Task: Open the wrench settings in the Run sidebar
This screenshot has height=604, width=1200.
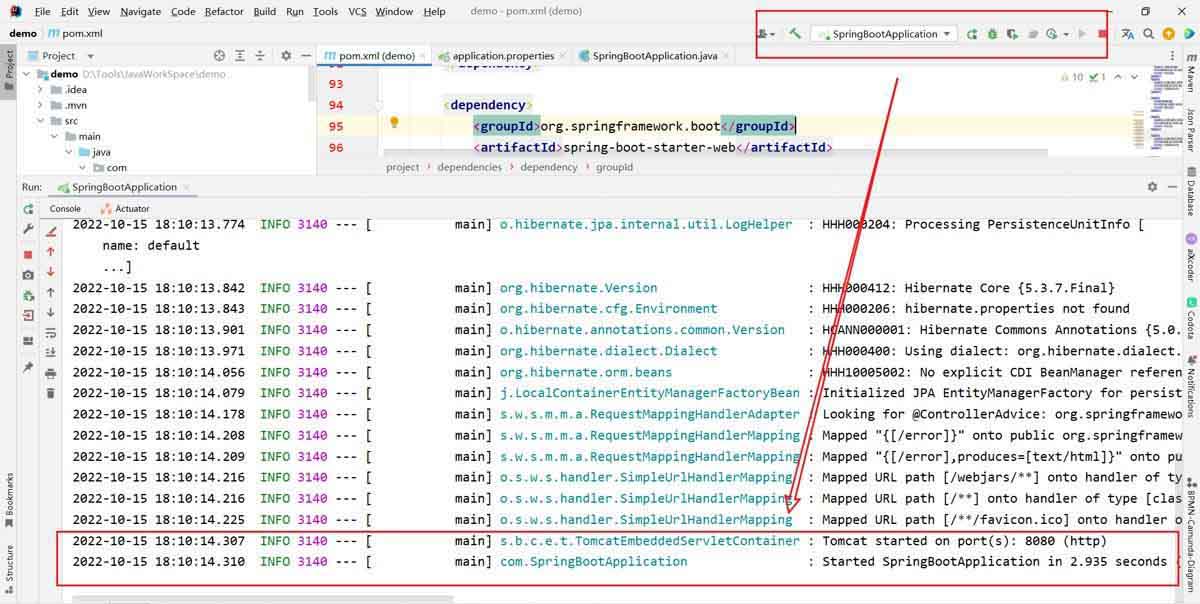Action: 28,230
